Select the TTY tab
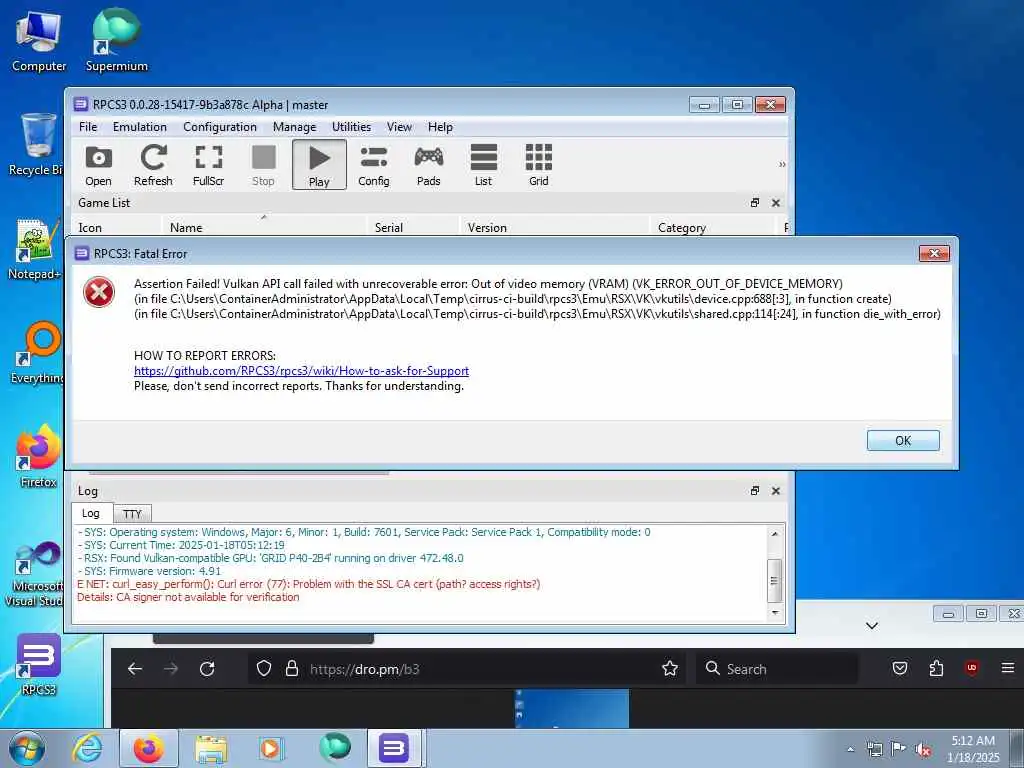This screenshot has height=768, width=1024. click(132, 514)
